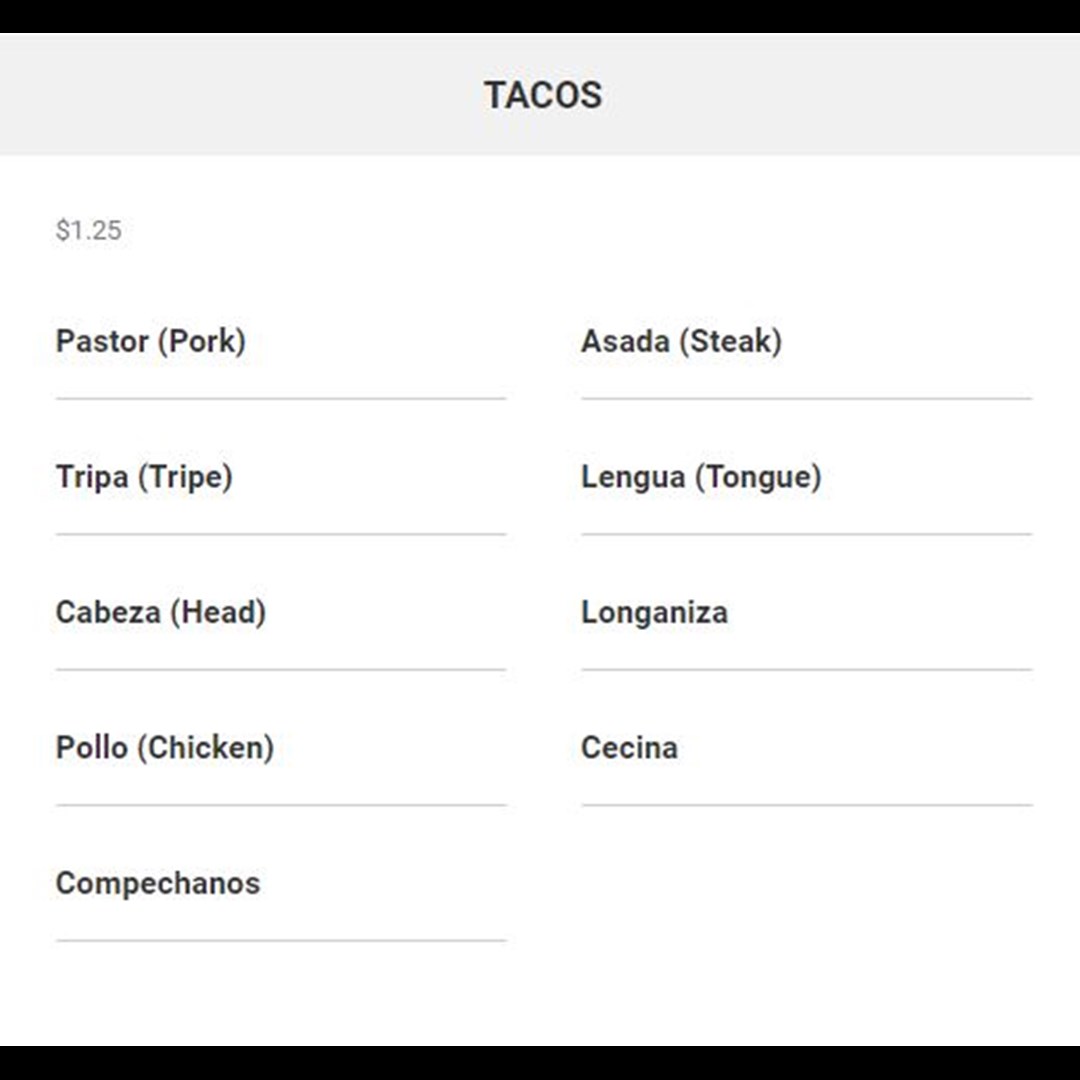
Task: Select the Compechanos taco item
Action: (158, 883)
